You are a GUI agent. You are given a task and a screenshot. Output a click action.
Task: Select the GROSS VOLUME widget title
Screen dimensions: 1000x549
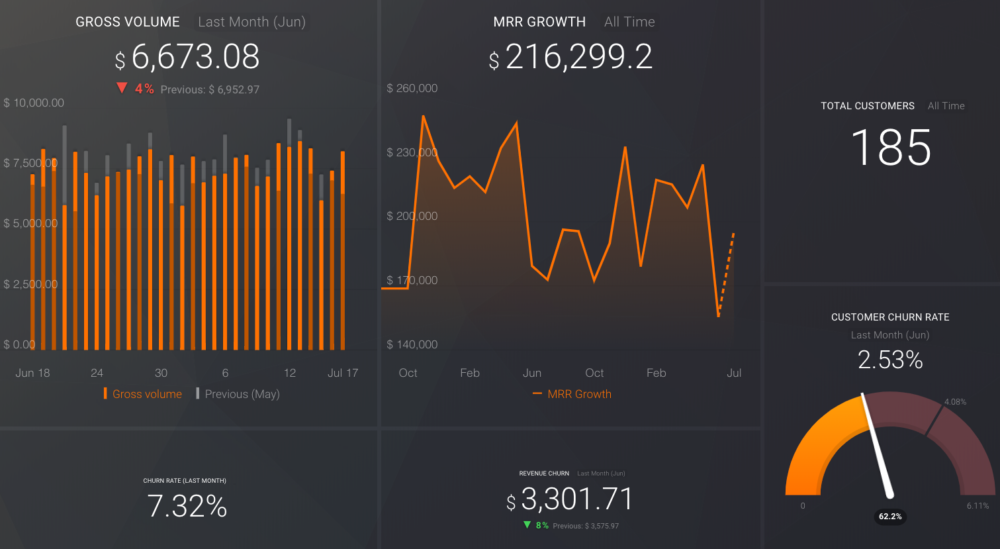[x=128, y=22]
